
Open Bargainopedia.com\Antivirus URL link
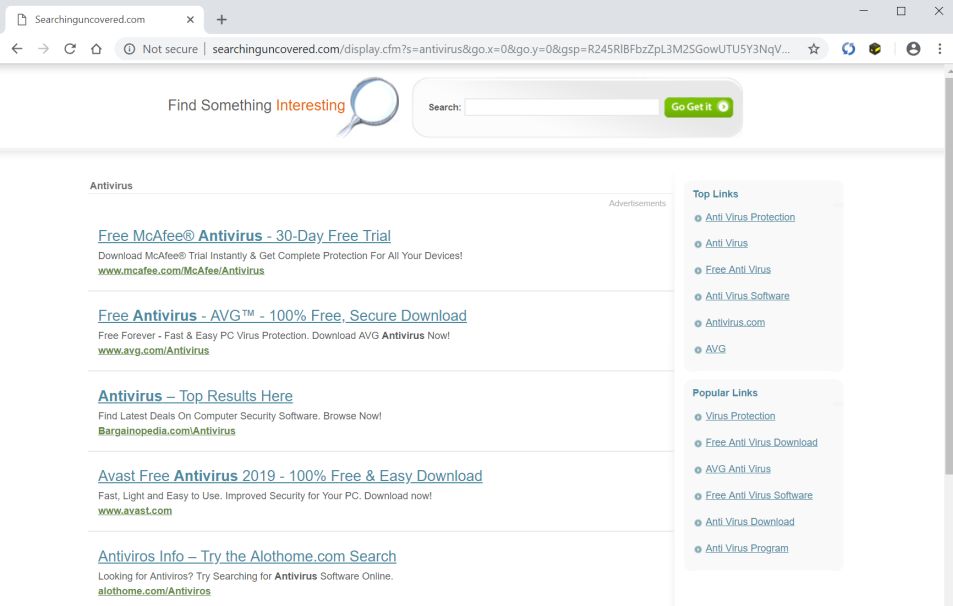(x=167, y=431)
